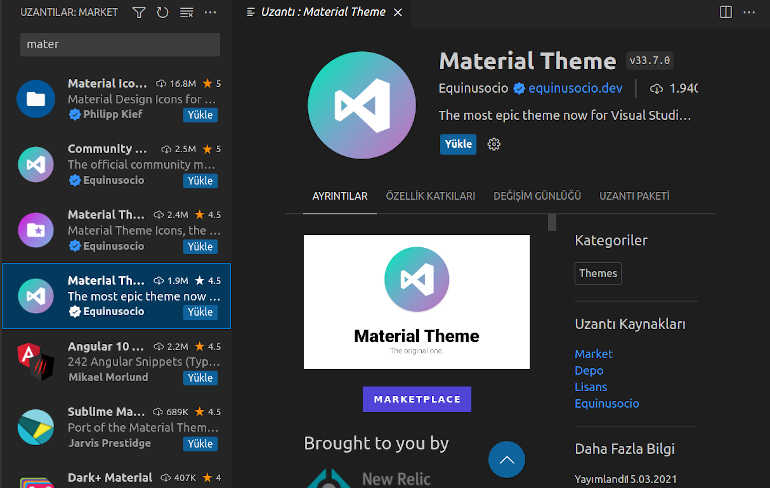
Task: Click the Material Icon Theme star rating
Action: pos(212,83)
